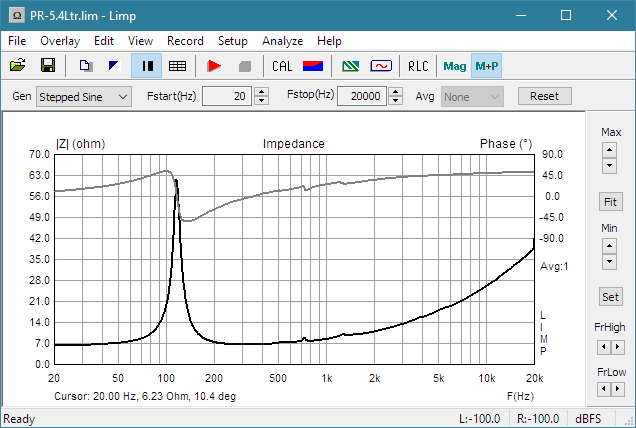This screenshot has height=428, width=636.
Task: Click the generator sine wave icon
Action: [381, 66]
